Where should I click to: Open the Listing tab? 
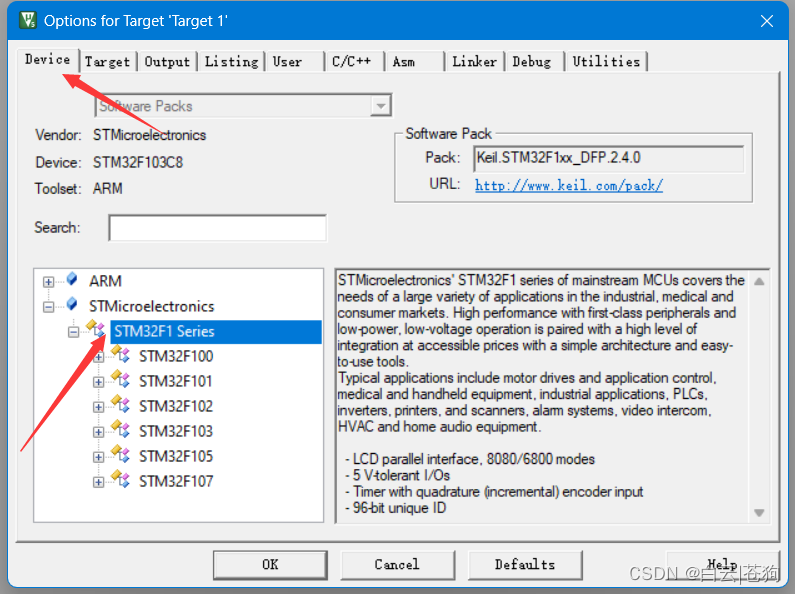point(231,62)
